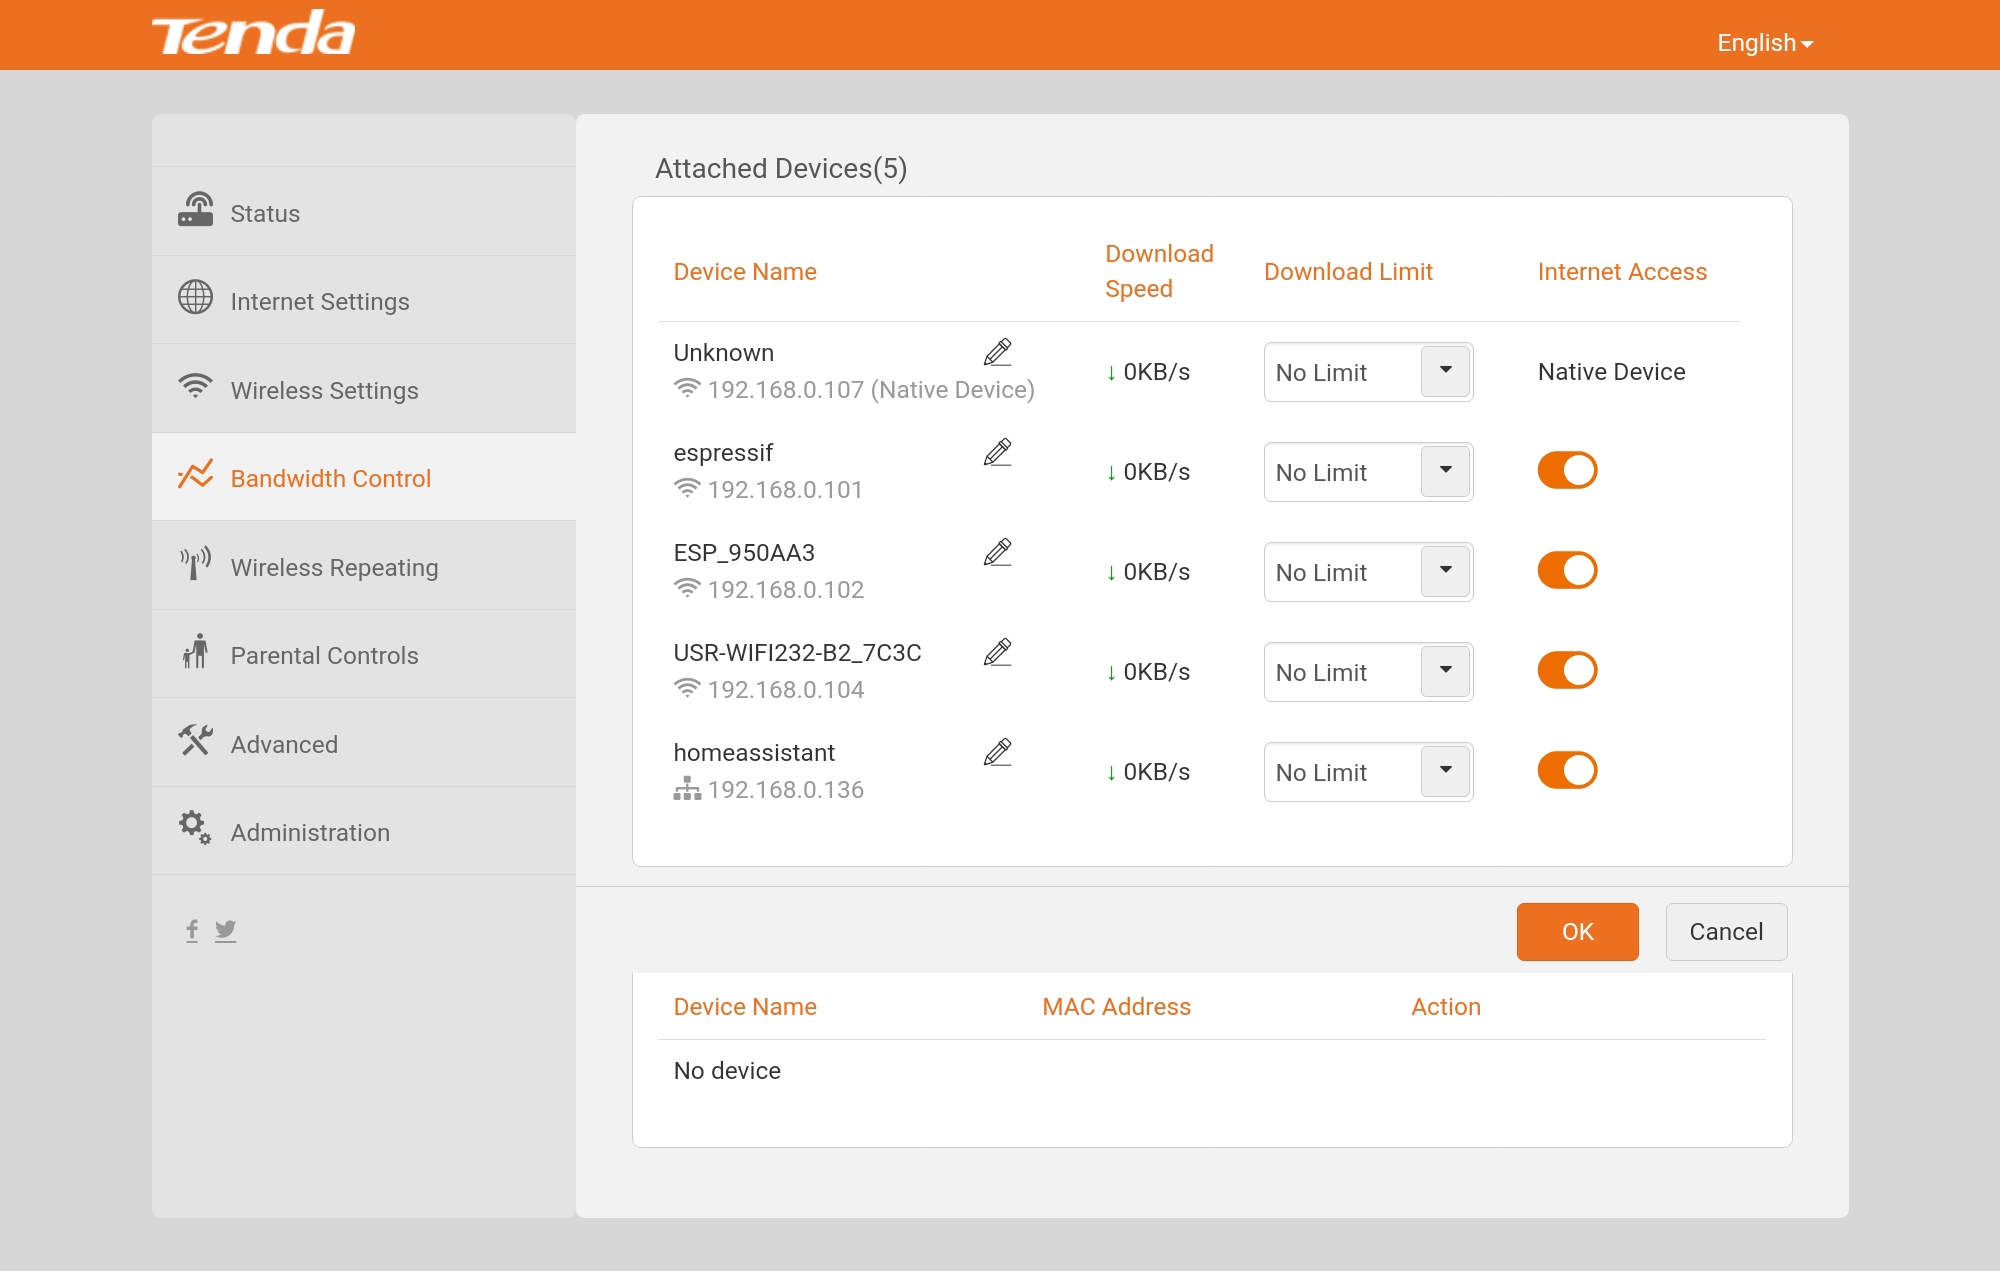2000x1271 pixels.
Task: Rename the homeassistant device via pencil icon
Action: coord(997,752)
